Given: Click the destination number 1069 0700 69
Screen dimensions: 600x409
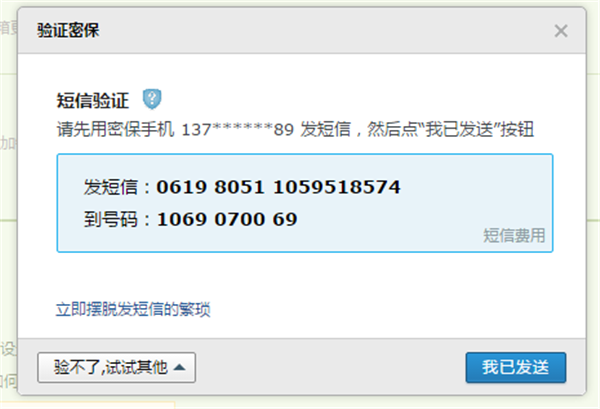Looking at the screenshot, I should 227,219.
